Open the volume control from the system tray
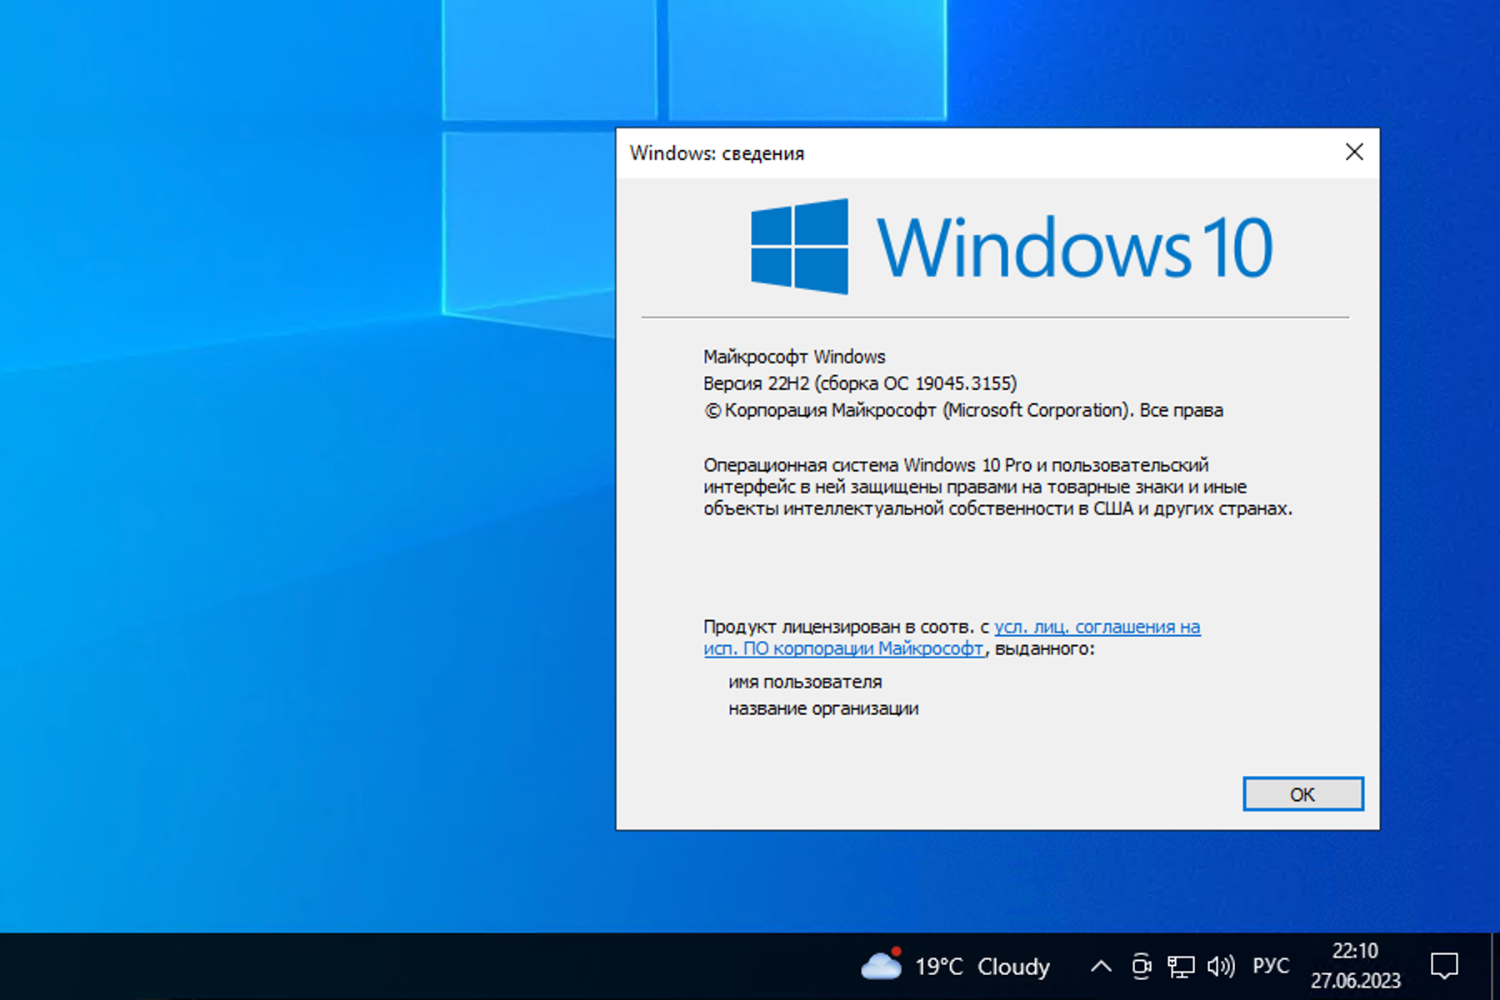 pyautogui.click(x=1221, y=966)
